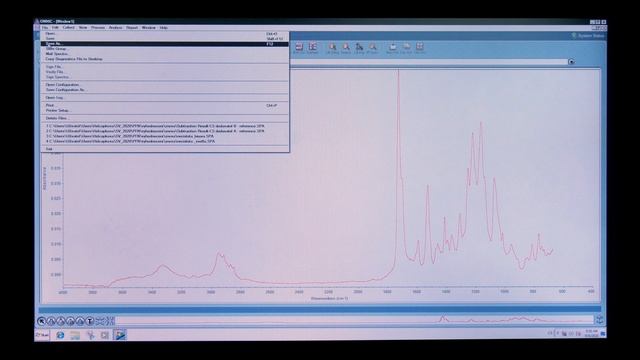This screenshot has width=640, height=360.
Task: Select the peak area tool
Action: [x=80, y=322]
